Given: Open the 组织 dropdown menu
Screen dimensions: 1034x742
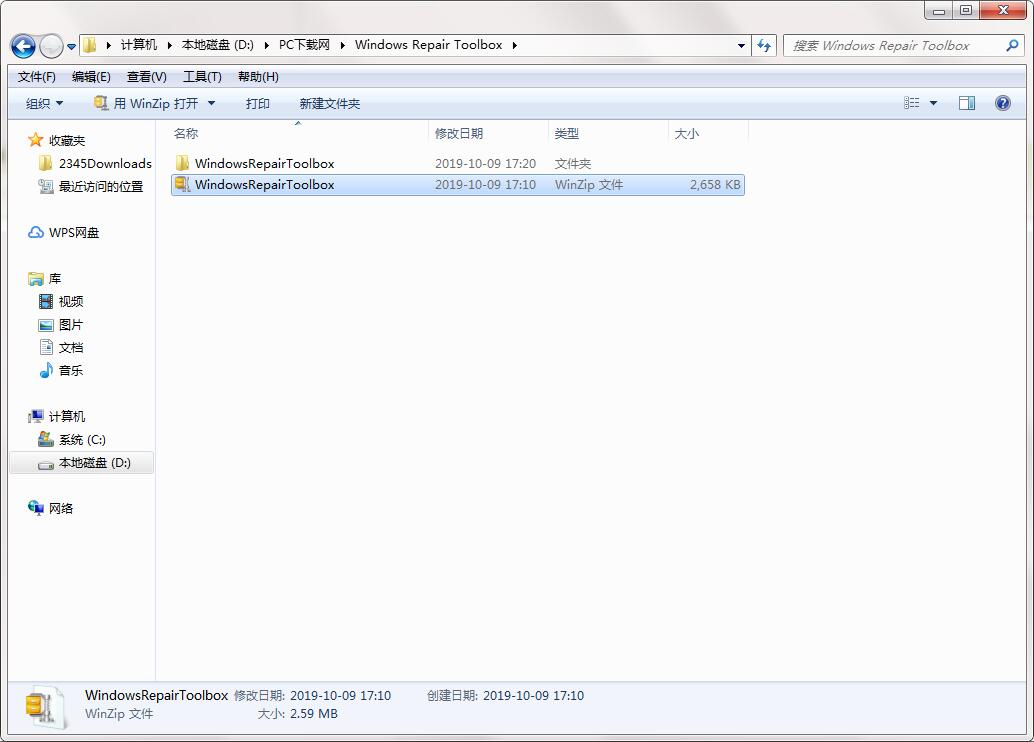Looking at the screenshot, I should (44, 104).
